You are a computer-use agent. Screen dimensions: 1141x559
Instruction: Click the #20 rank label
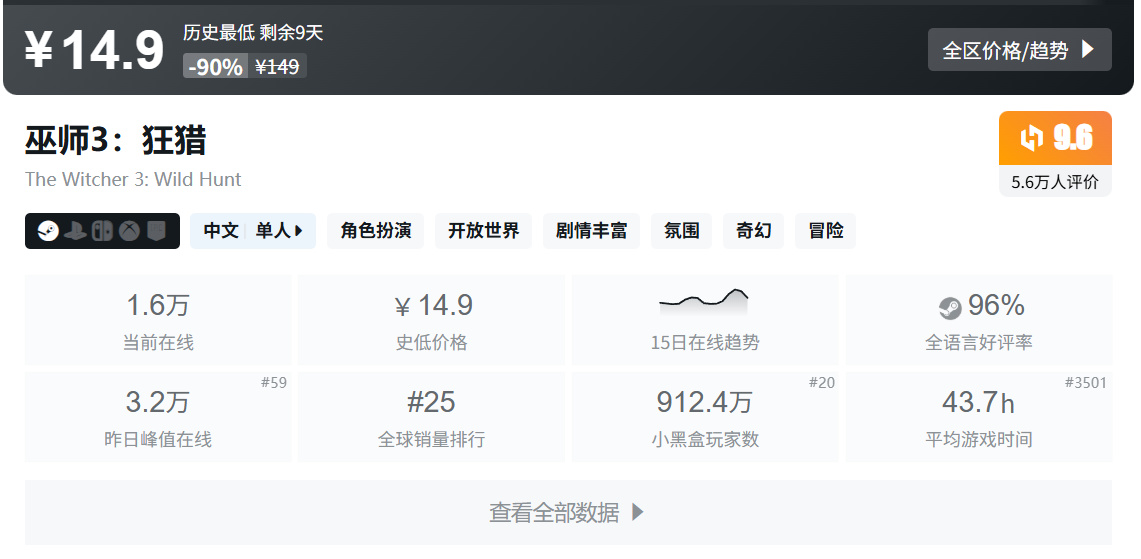[822, 382]
